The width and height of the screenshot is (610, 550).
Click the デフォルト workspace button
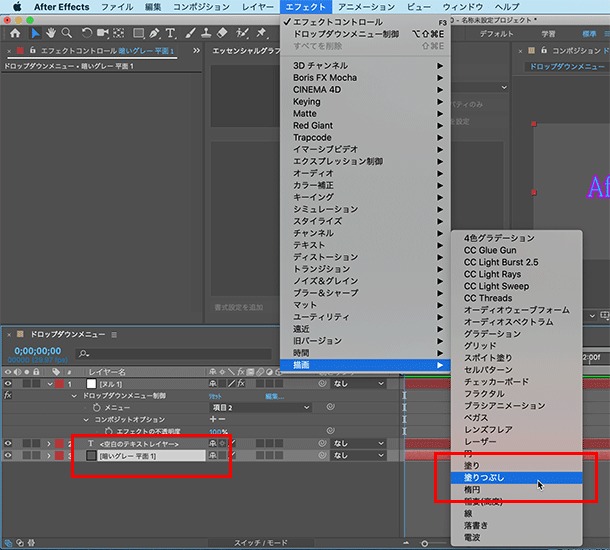click(x=496, y=34)
